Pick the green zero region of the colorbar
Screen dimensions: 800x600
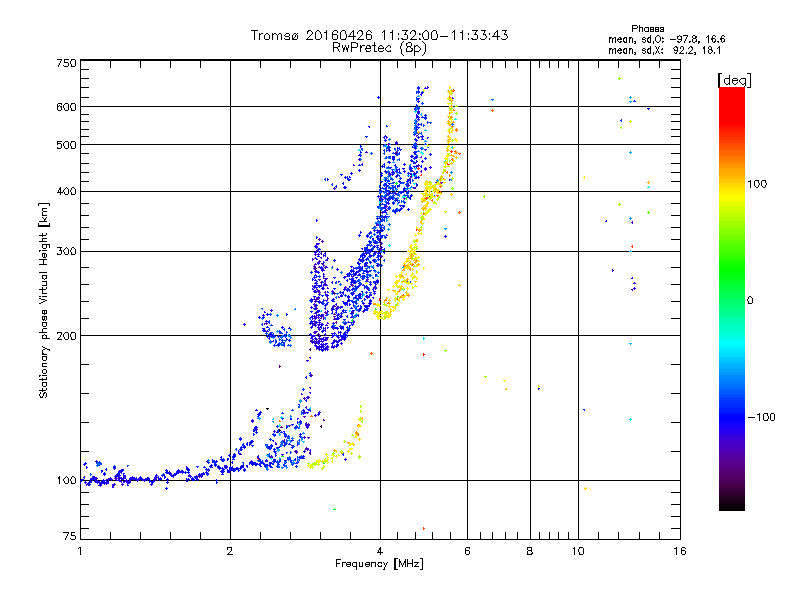pyautogui.click(x=732, y=300)
